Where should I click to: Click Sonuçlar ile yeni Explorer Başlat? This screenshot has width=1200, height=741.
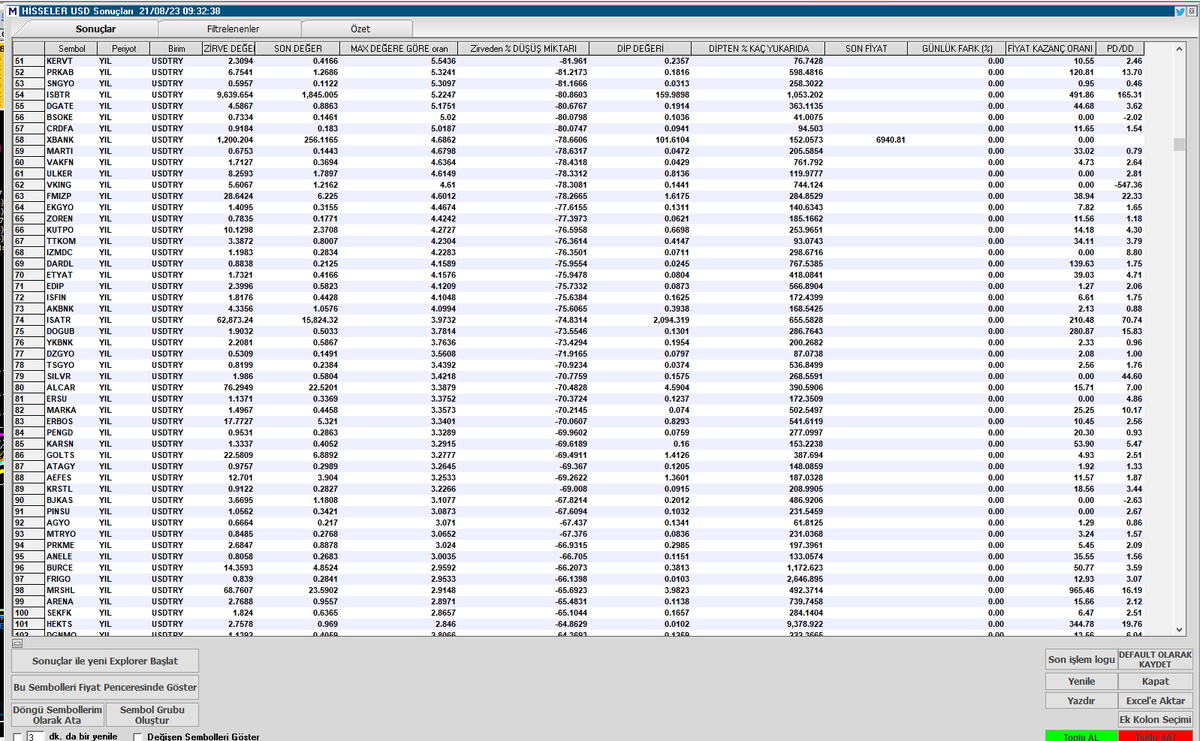coord(105,661)
